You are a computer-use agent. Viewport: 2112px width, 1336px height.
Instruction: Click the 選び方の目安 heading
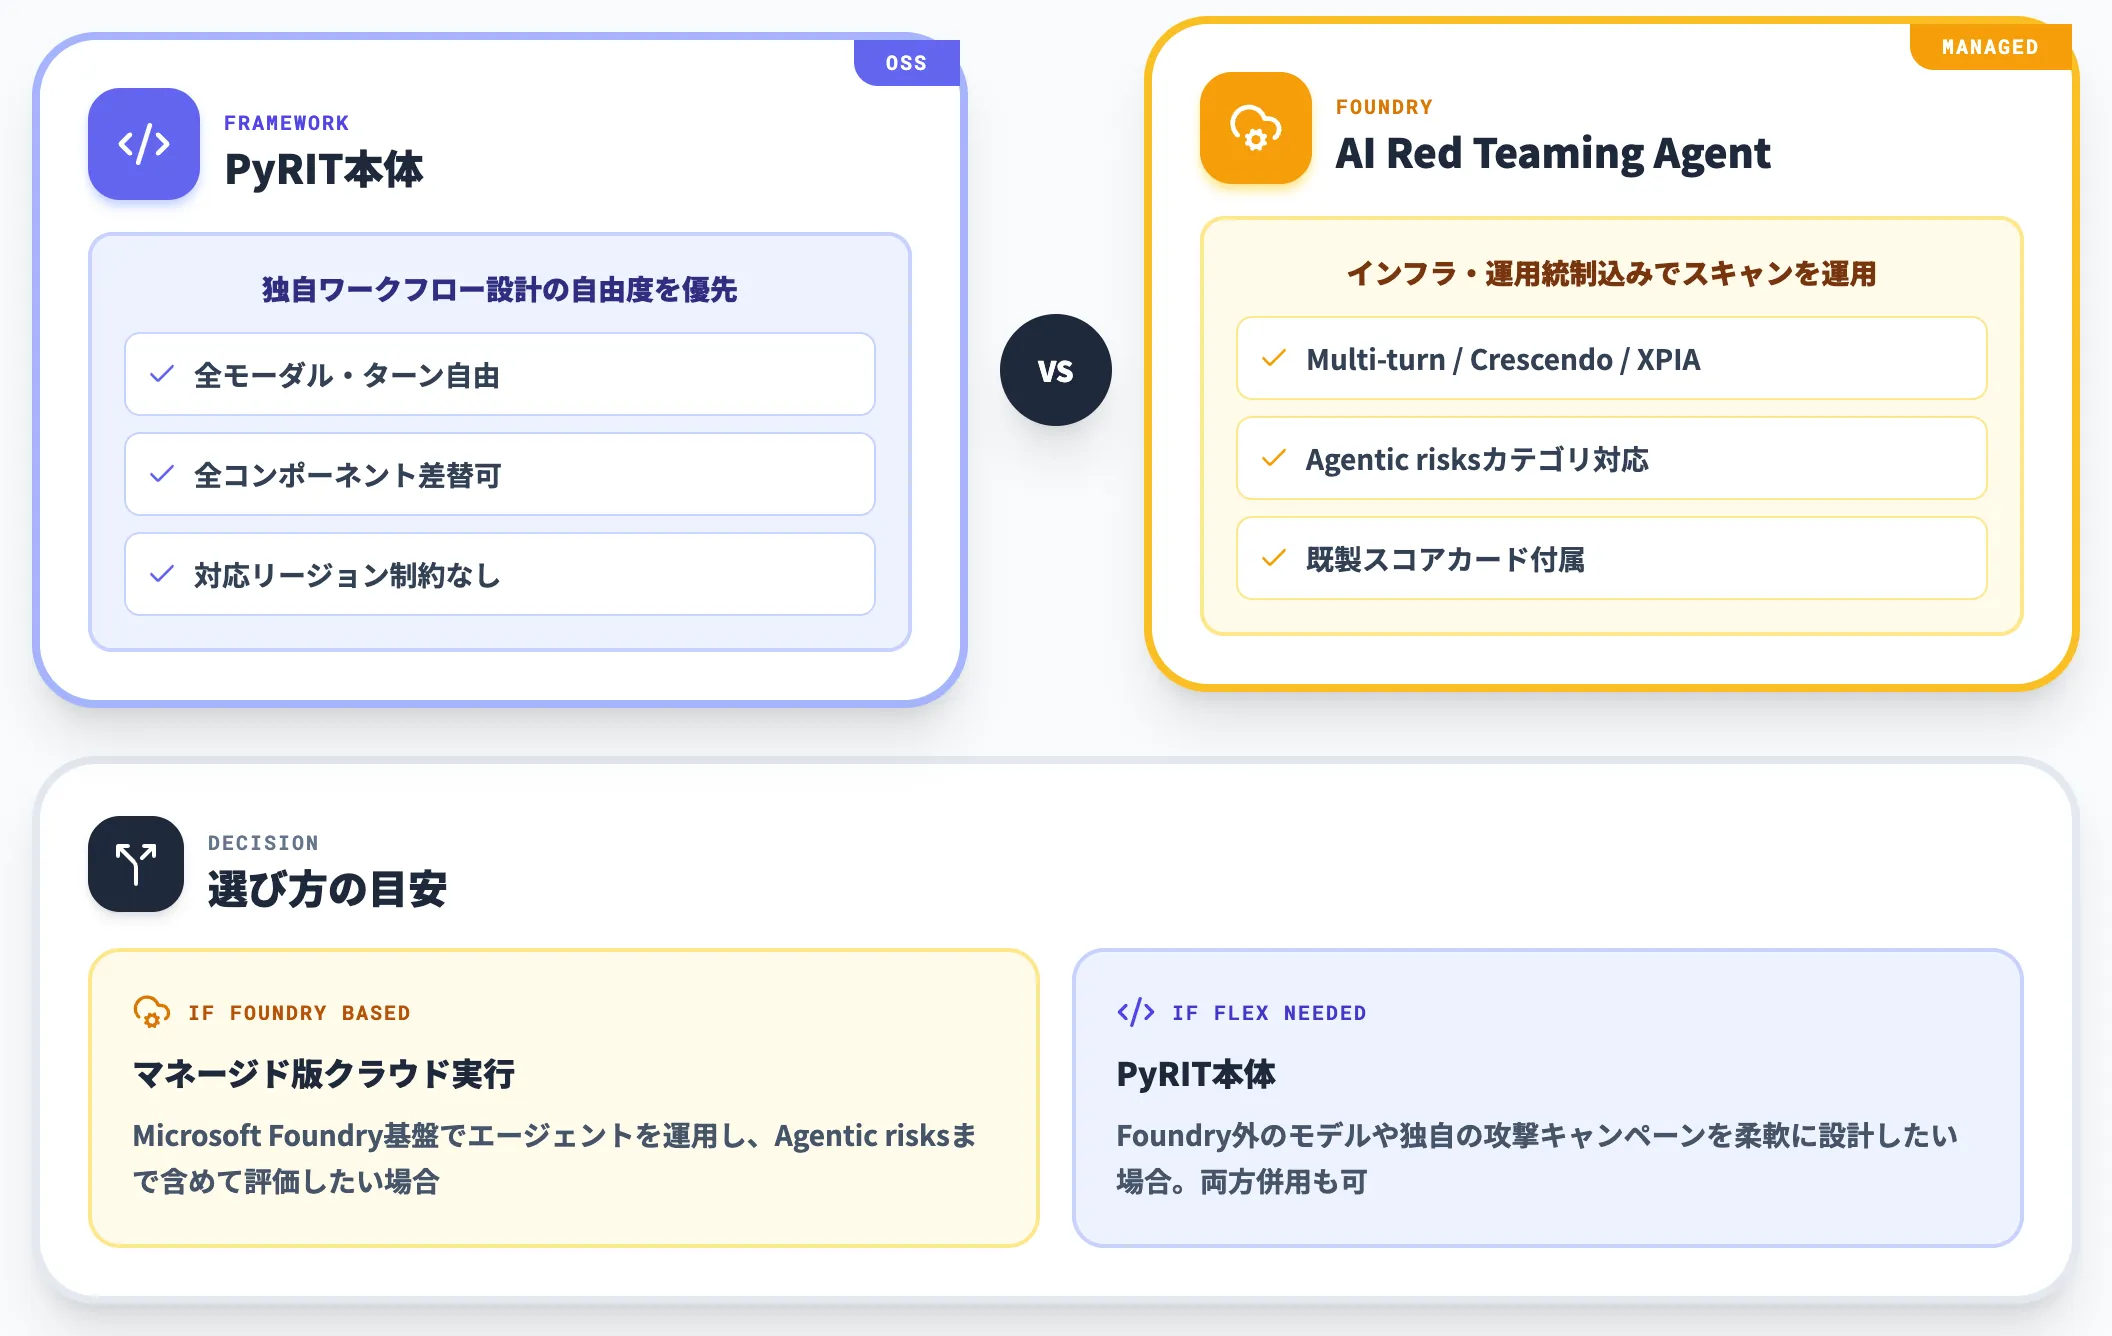point(327,889)
